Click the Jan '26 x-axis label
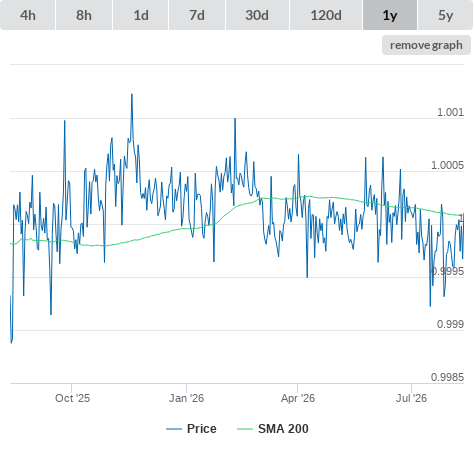 186,398
